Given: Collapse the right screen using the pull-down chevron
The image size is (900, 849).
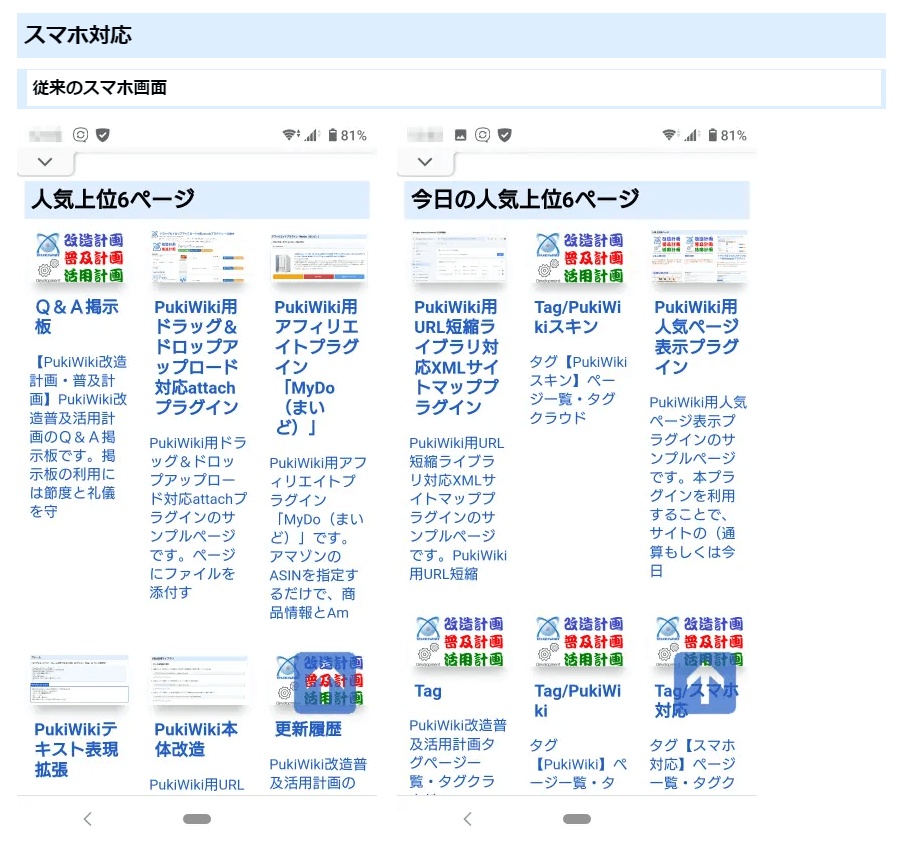Looking at the screenshot, I should [424, 161].
